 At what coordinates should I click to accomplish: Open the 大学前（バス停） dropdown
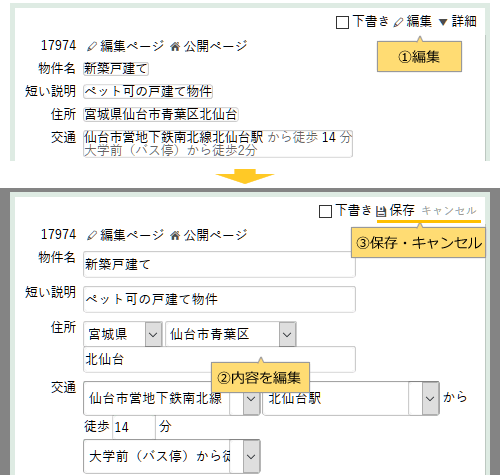[172, 456]
